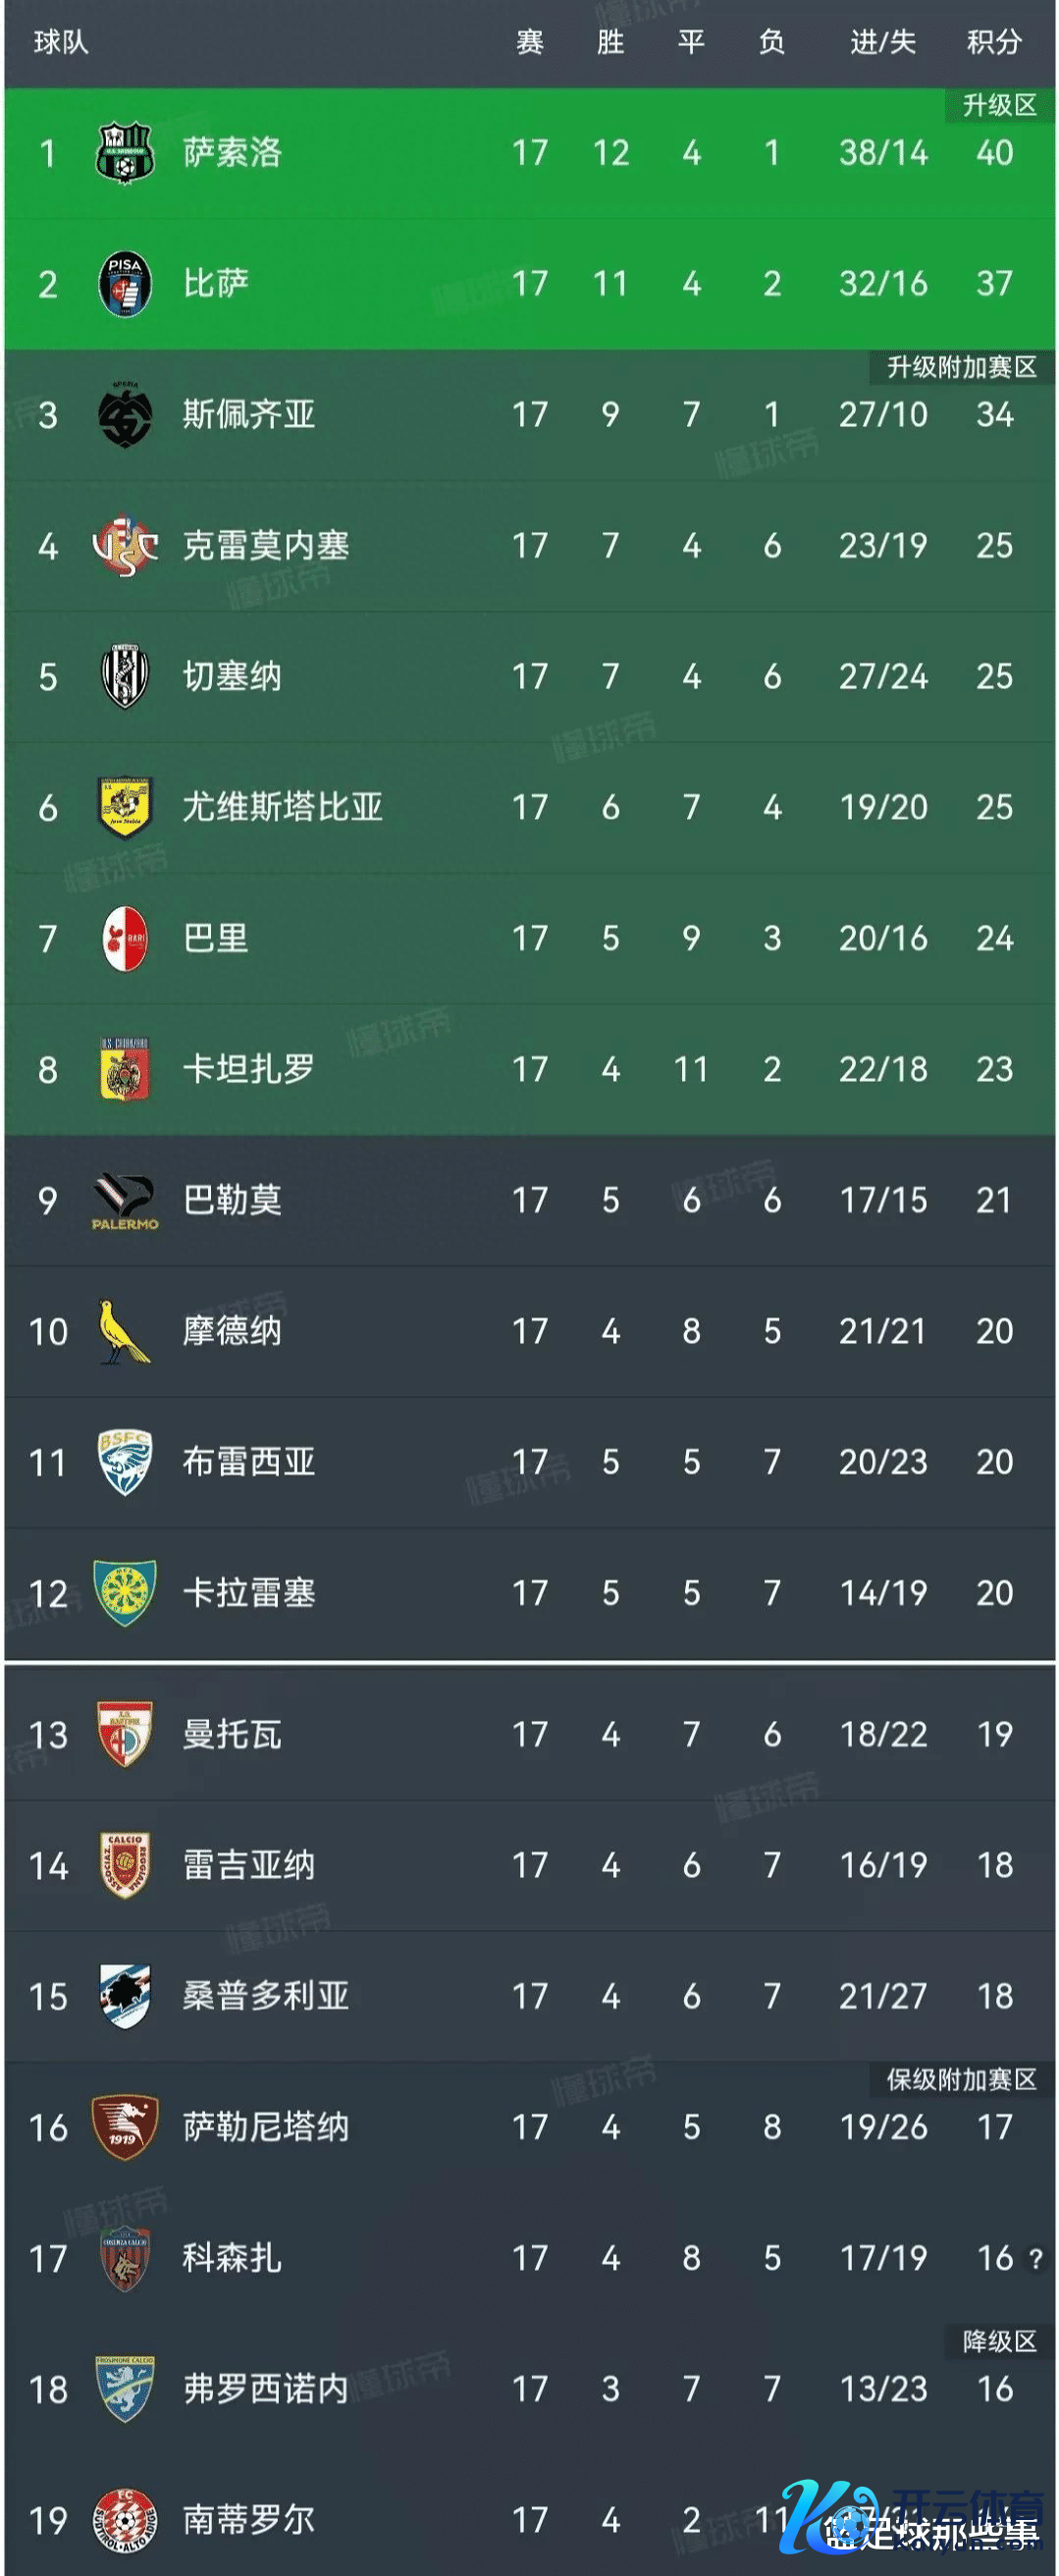The image size is (1059, 2576).
Task: Click the Sassuolo (萨索洛) club crest
Action: coord(124,153)
